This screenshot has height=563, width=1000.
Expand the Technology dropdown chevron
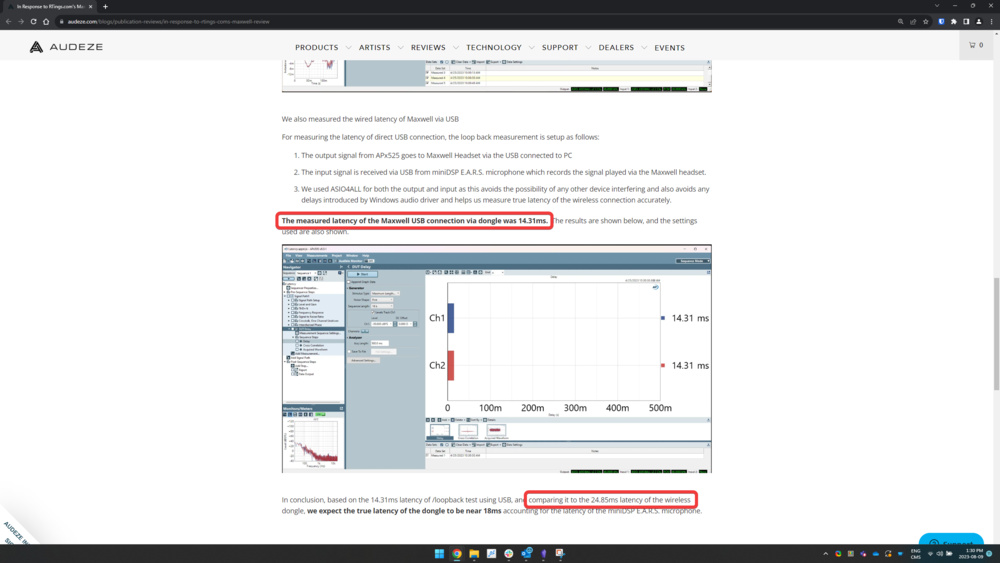(x=531, y=48)
